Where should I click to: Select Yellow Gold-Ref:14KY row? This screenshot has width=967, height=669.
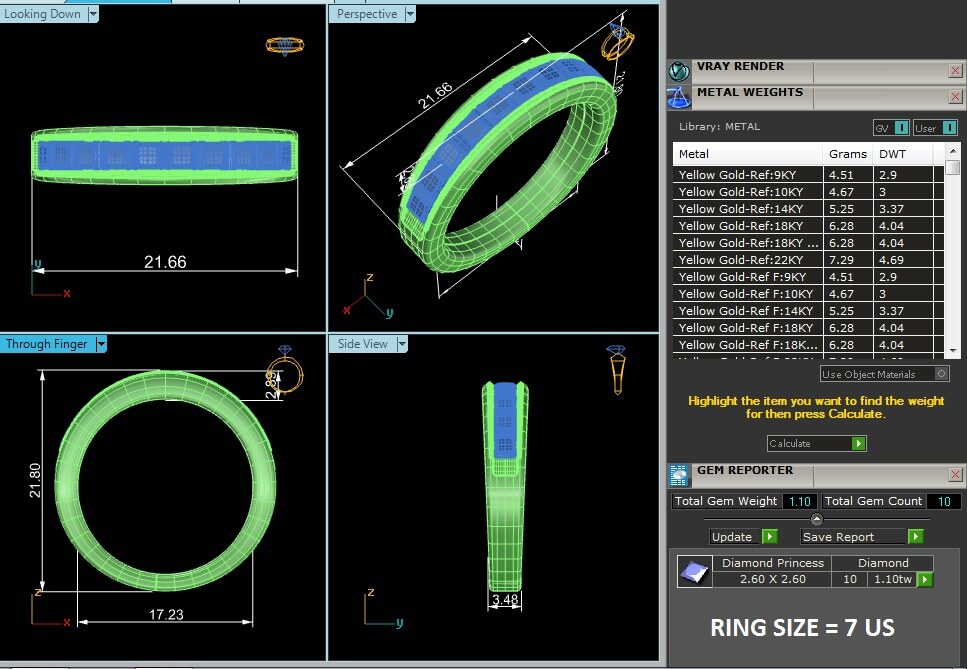(748, 209)
